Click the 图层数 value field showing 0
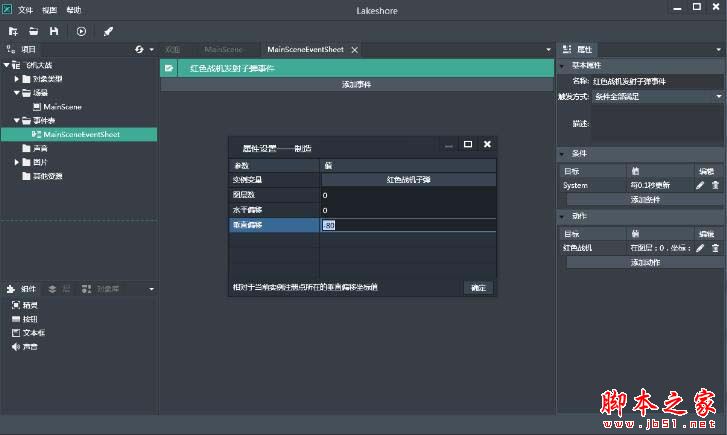The width and height of the screenshot is (727, 435). [408, 195]
